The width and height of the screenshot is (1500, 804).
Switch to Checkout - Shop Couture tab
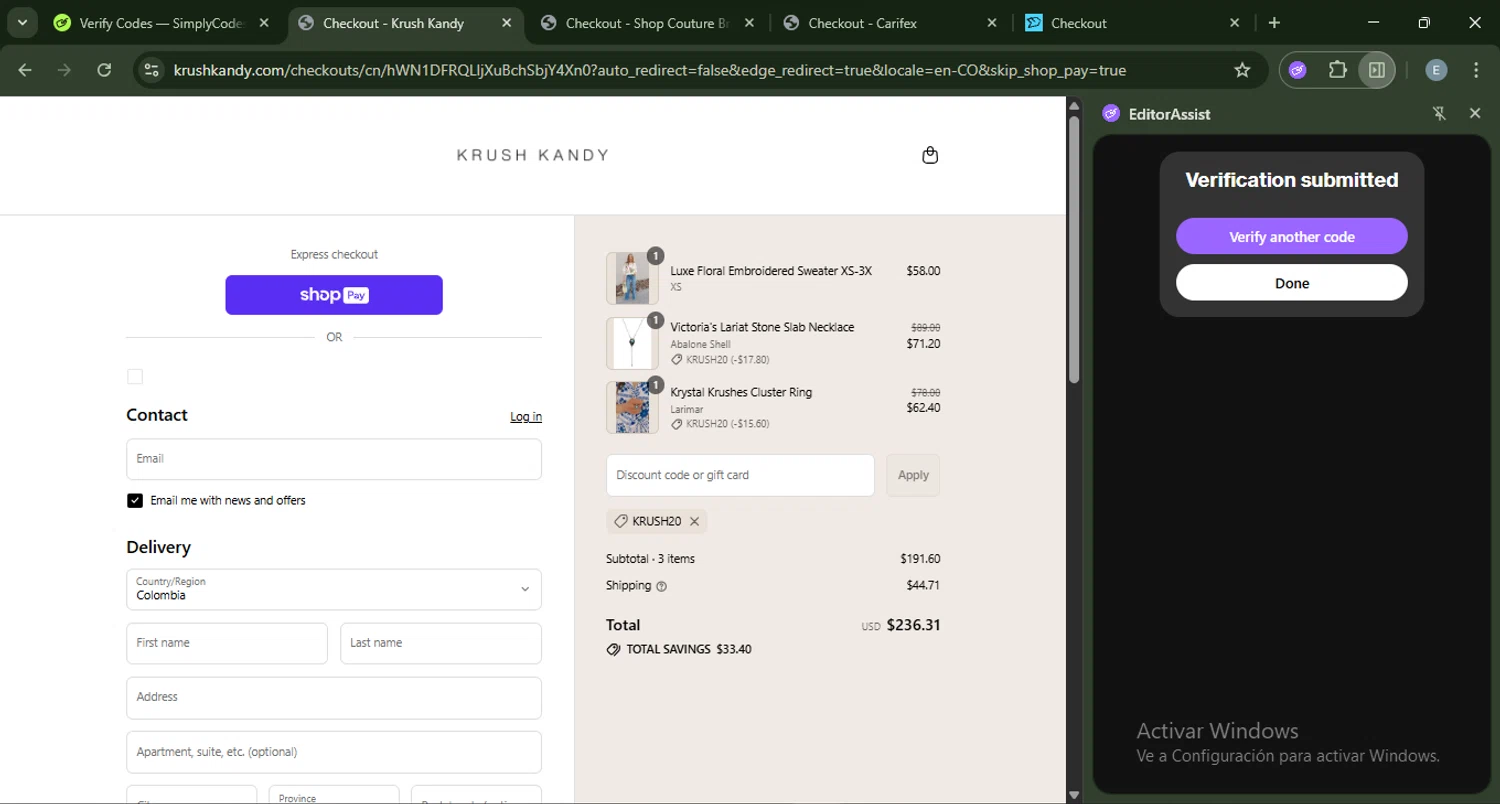[647, 23]
